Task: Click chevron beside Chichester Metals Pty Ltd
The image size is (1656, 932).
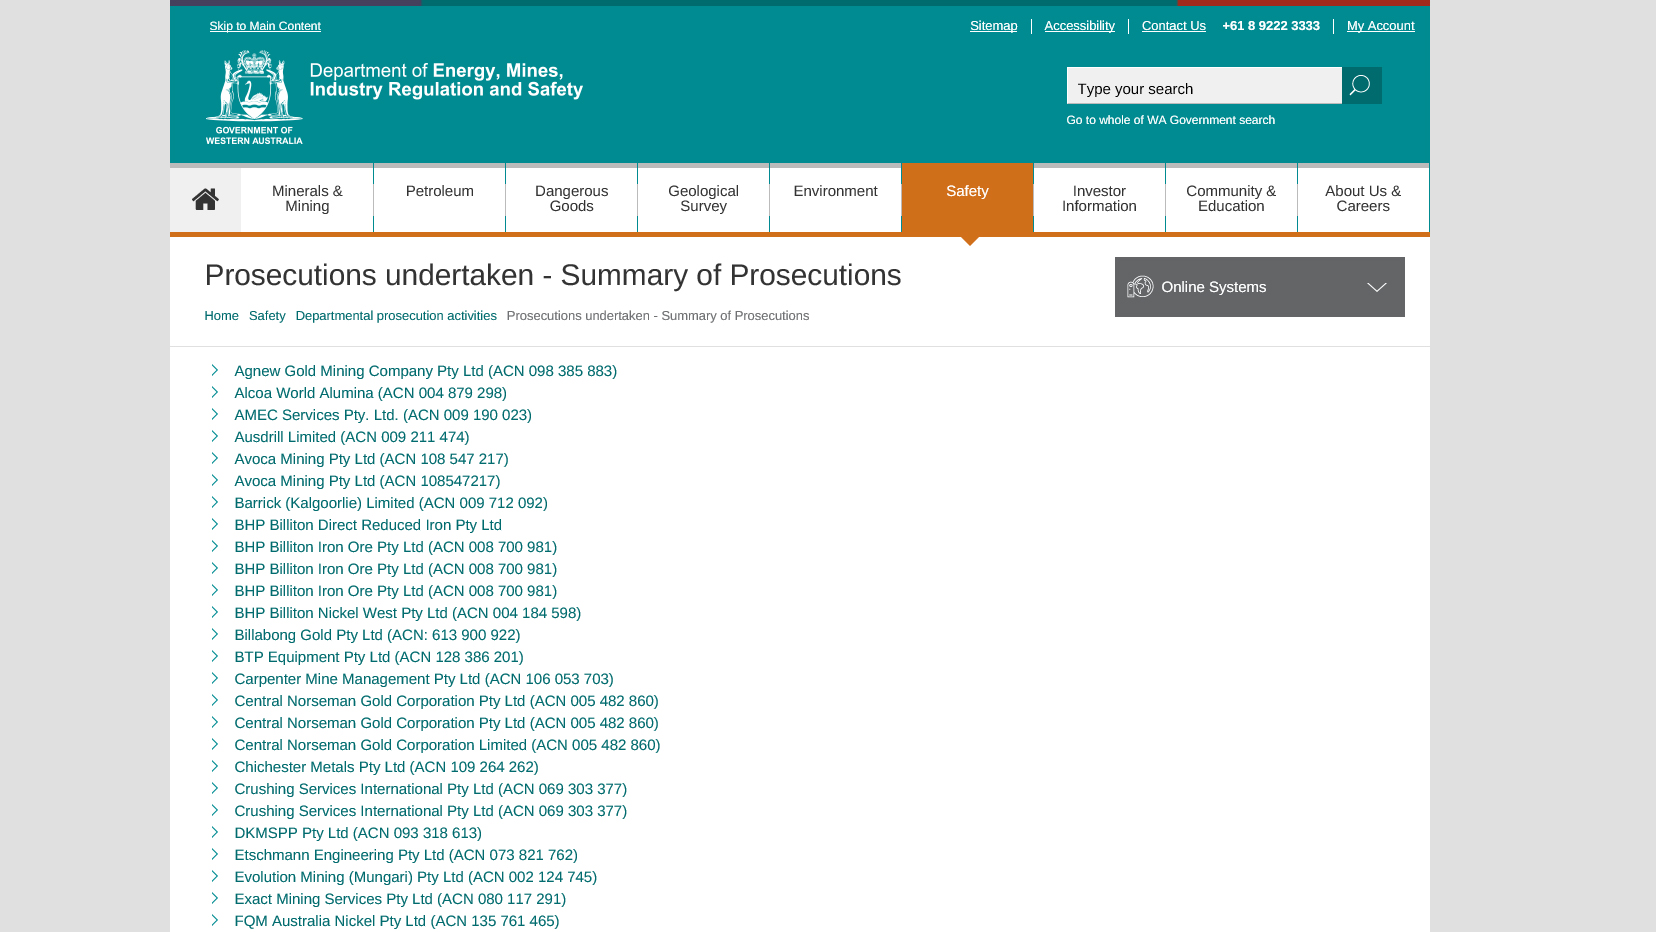Action: pos(214,766)
